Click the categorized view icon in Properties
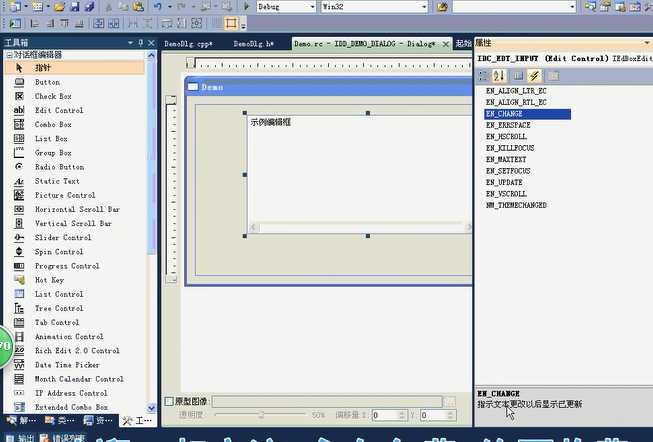The width and height of the screenshot is (653, 442). pyautogui.click(x=483, y=76)
